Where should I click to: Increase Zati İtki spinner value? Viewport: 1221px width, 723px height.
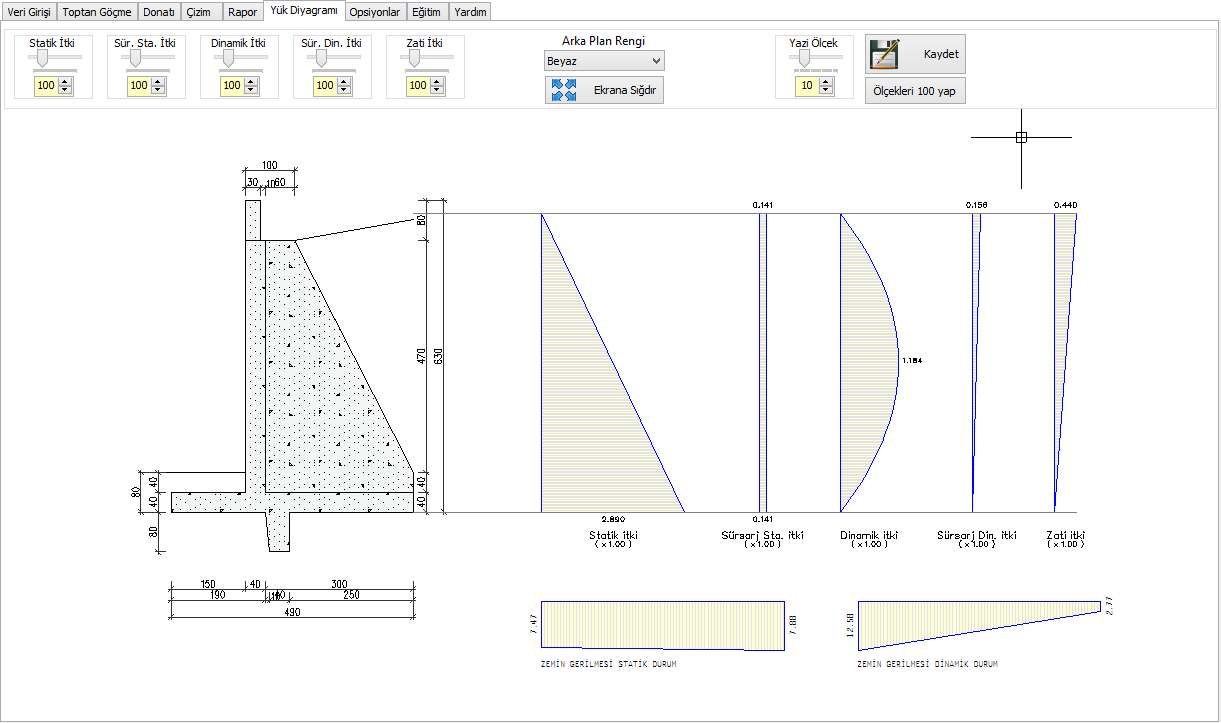point(438,82)
